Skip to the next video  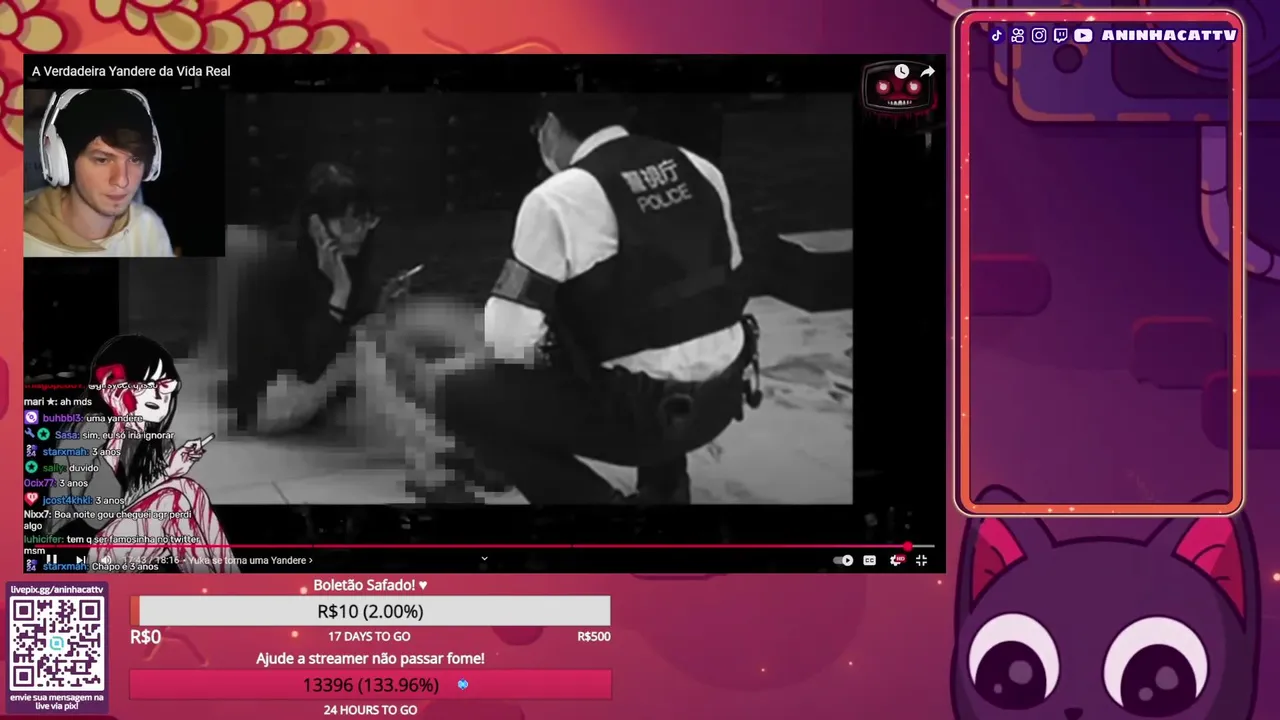point(81,561)
